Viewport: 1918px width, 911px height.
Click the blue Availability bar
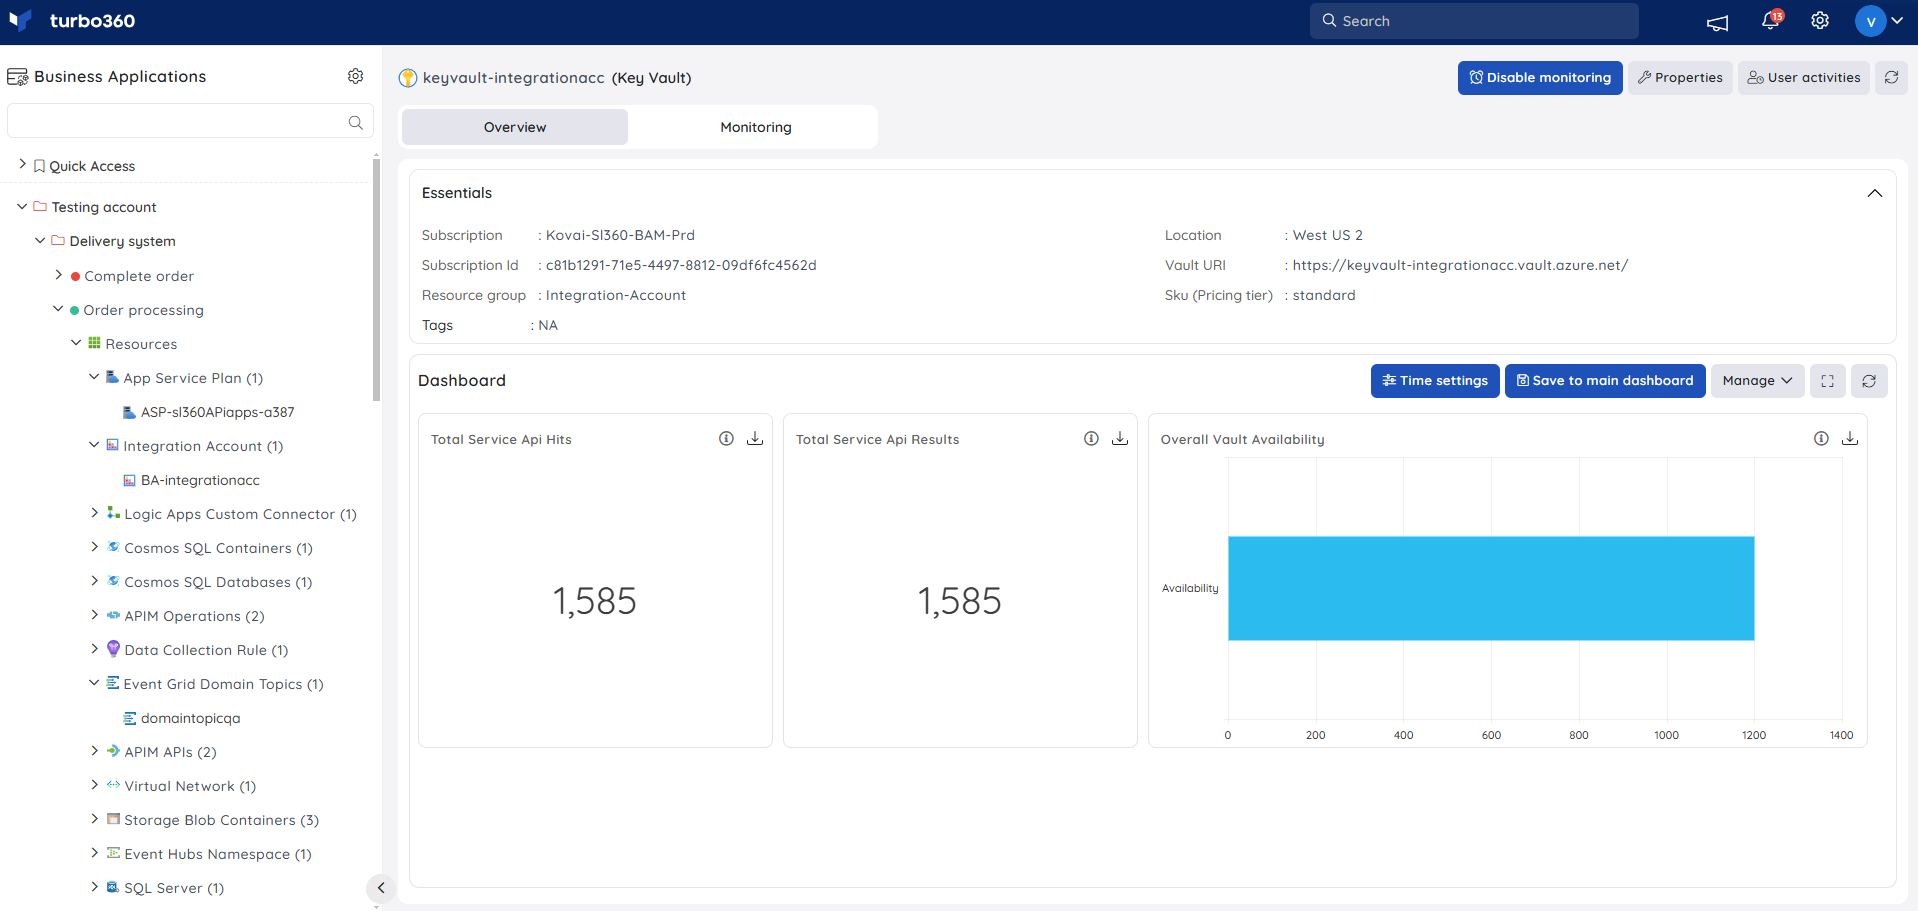[1491, 588]
